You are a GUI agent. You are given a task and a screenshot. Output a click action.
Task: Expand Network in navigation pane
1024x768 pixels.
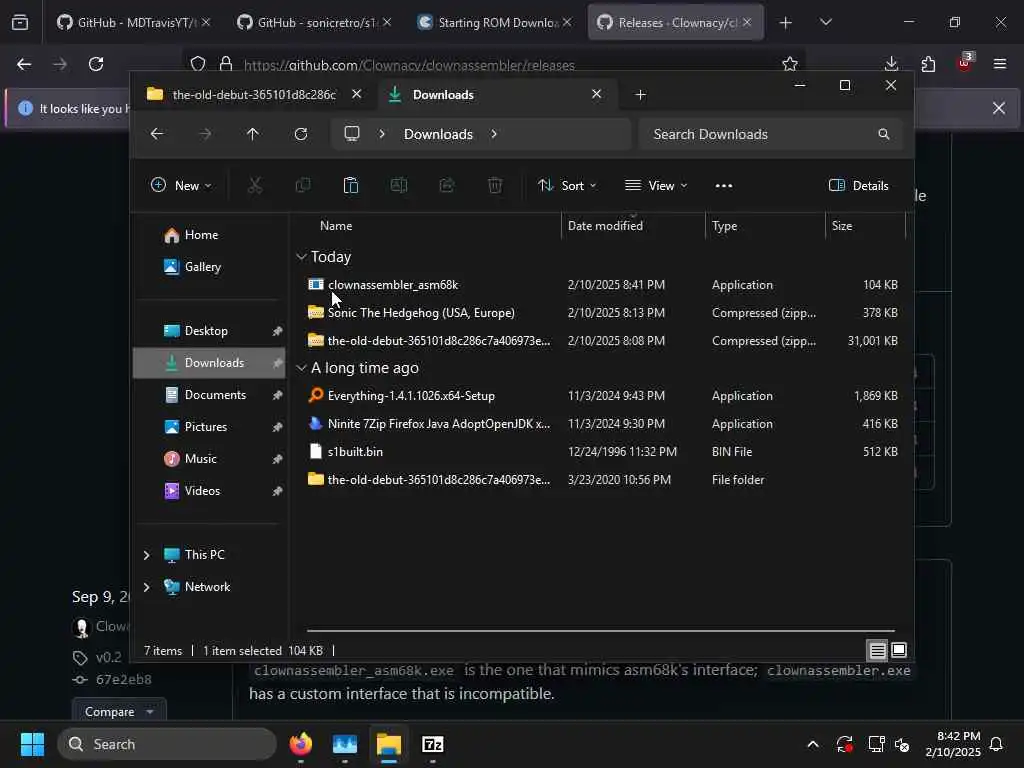(146, 587)
